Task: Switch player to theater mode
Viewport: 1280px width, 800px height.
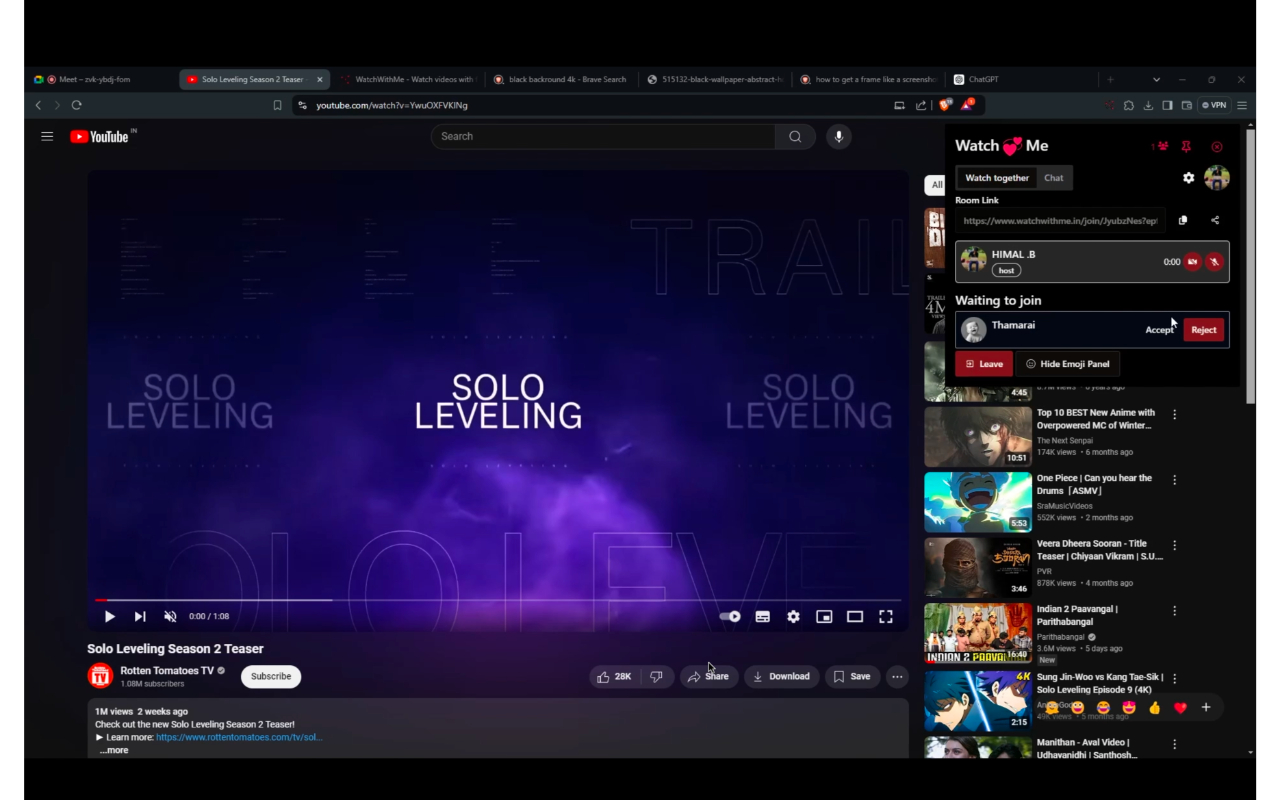Action: [x=855, y=617]
